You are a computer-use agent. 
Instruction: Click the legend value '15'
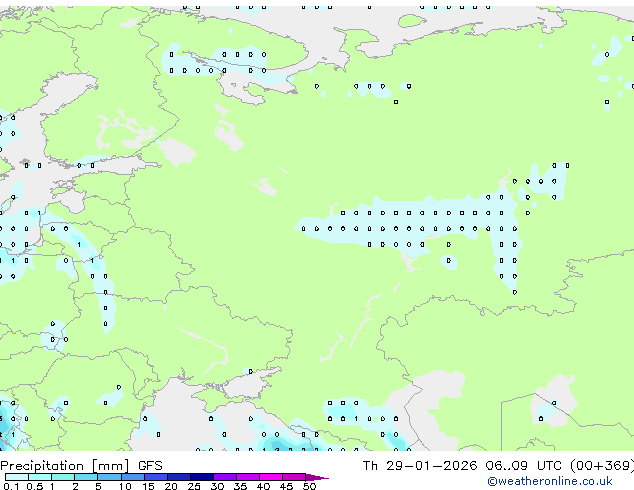[x=148, y=486]
